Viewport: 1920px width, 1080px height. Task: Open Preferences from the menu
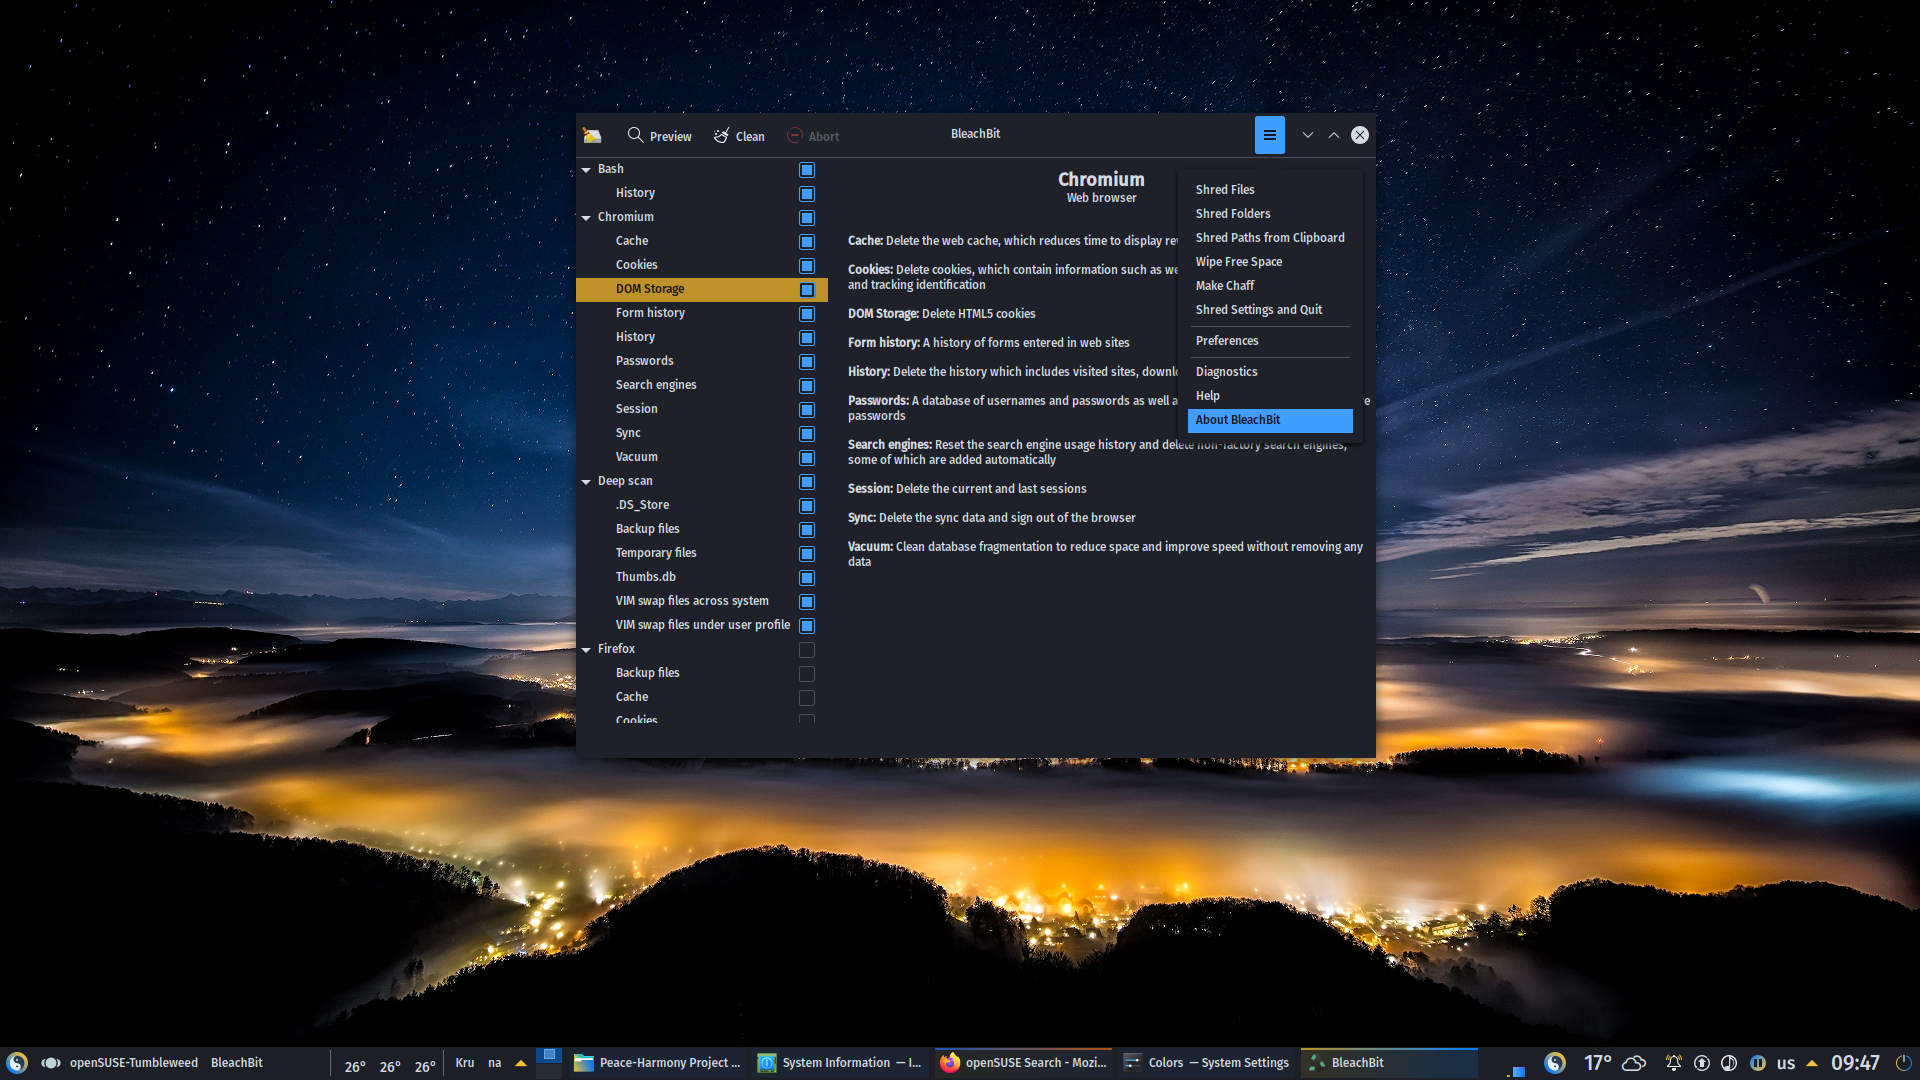1270,341
